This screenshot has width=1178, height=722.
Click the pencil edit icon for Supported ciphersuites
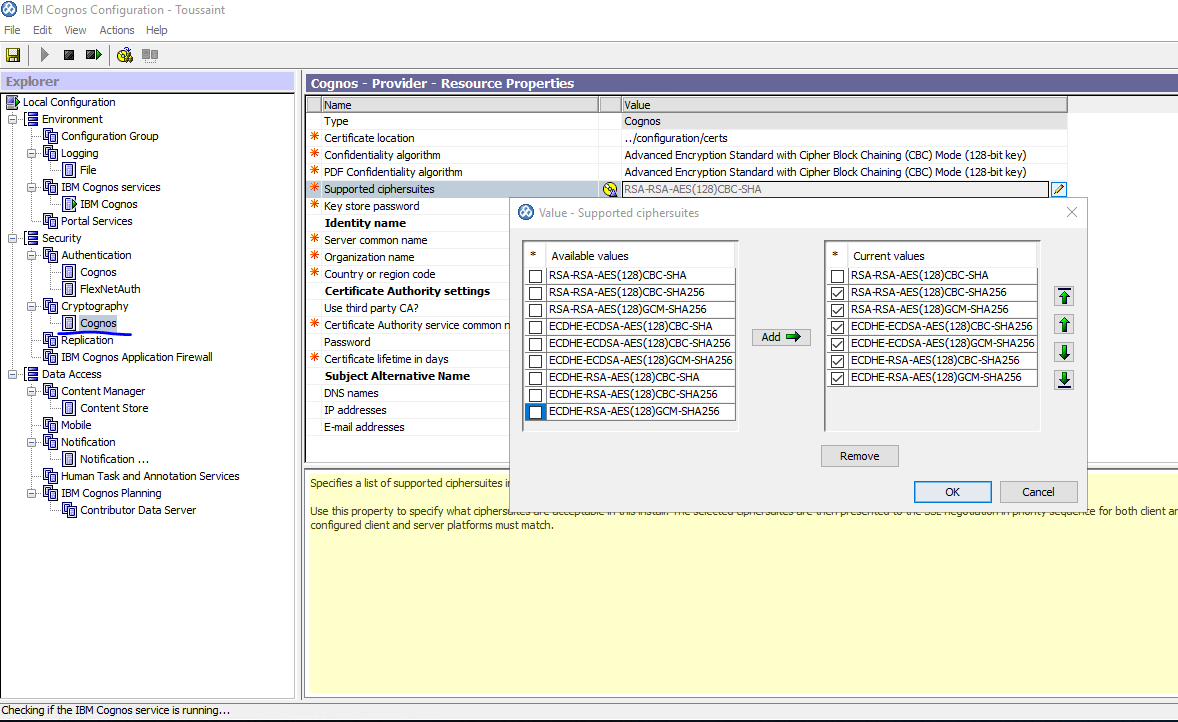click(x=1059, y=189)
